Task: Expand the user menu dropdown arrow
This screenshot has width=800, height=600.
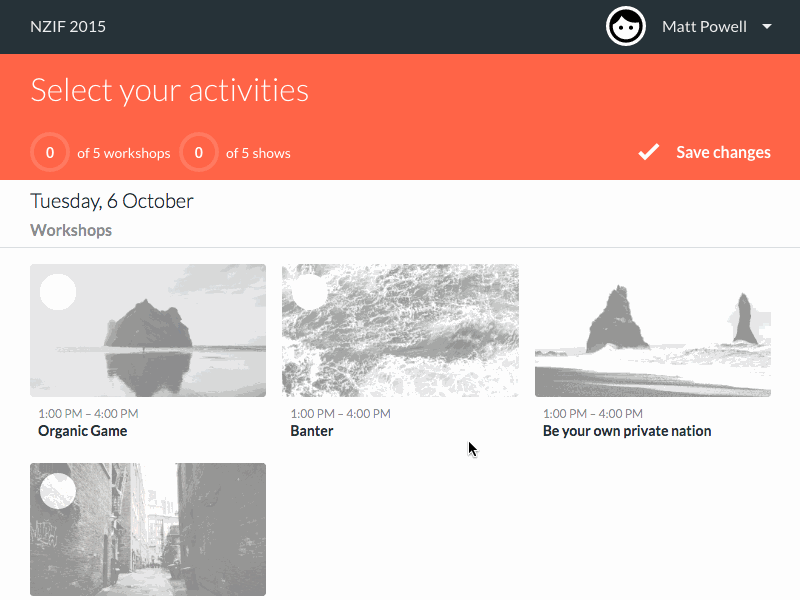Action: click(x=767, y=27)
